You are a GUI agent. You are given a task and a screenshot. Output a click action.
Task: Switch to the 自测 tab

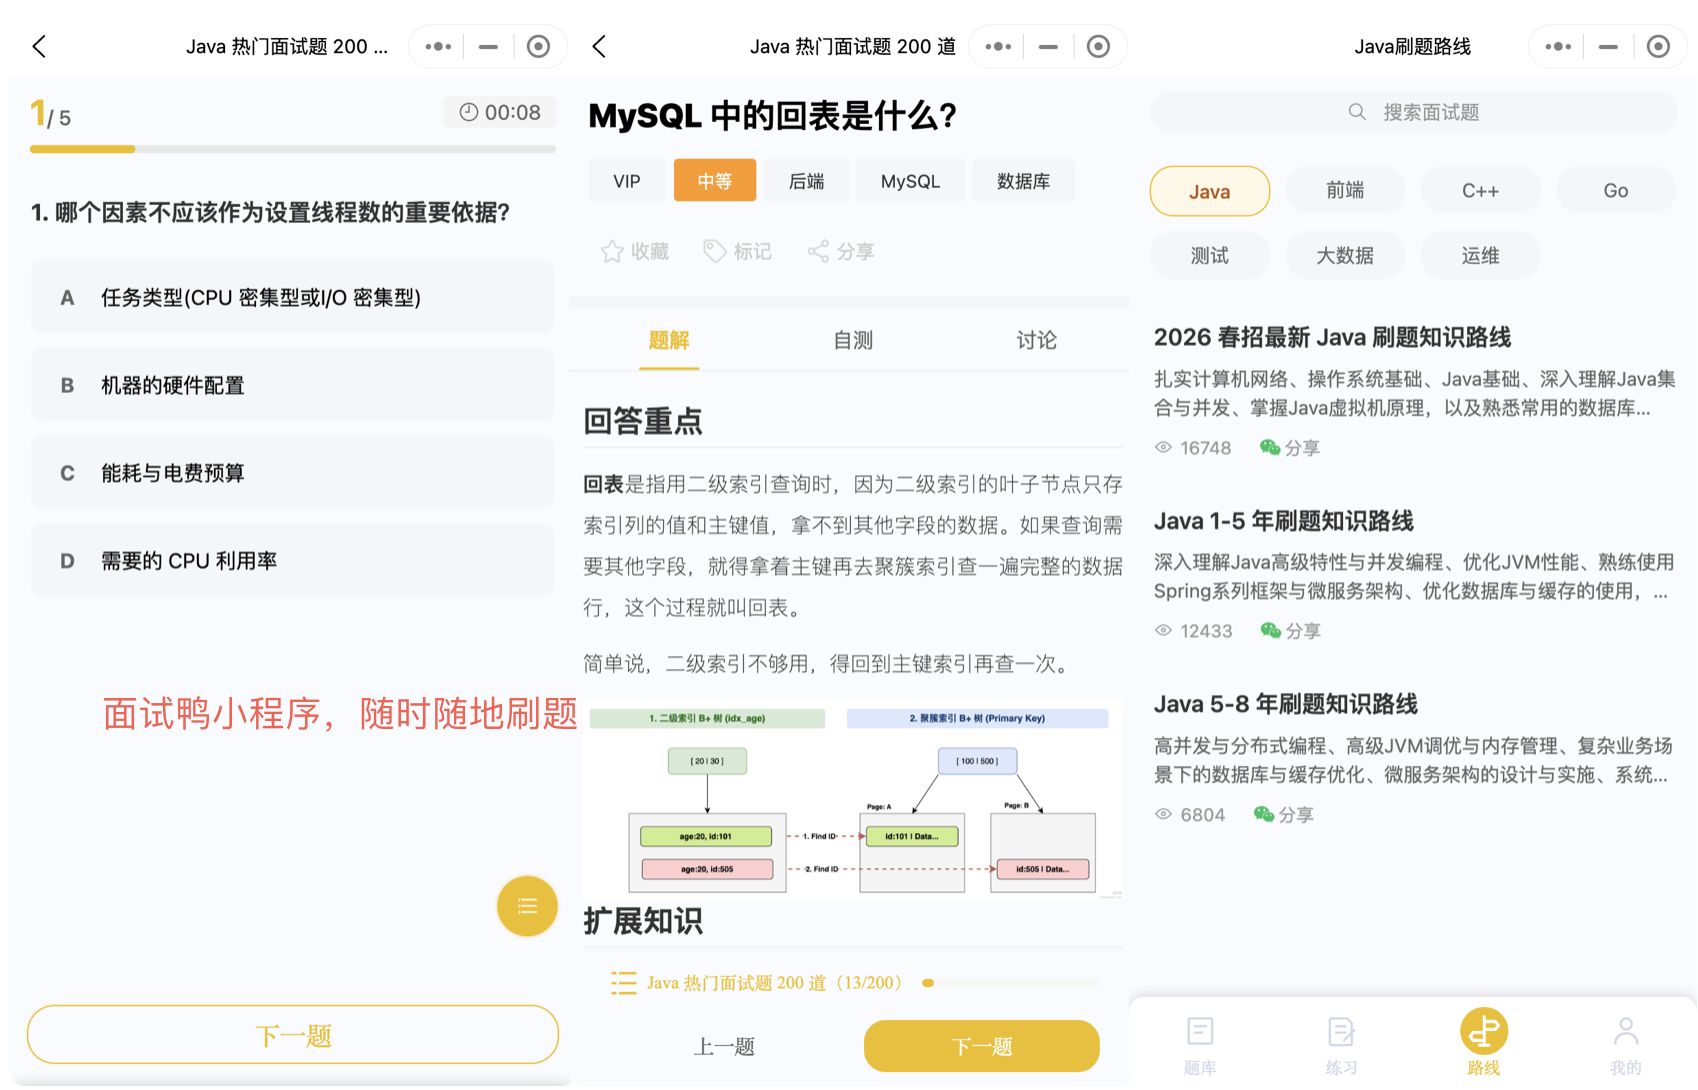(x=853, y=341)
